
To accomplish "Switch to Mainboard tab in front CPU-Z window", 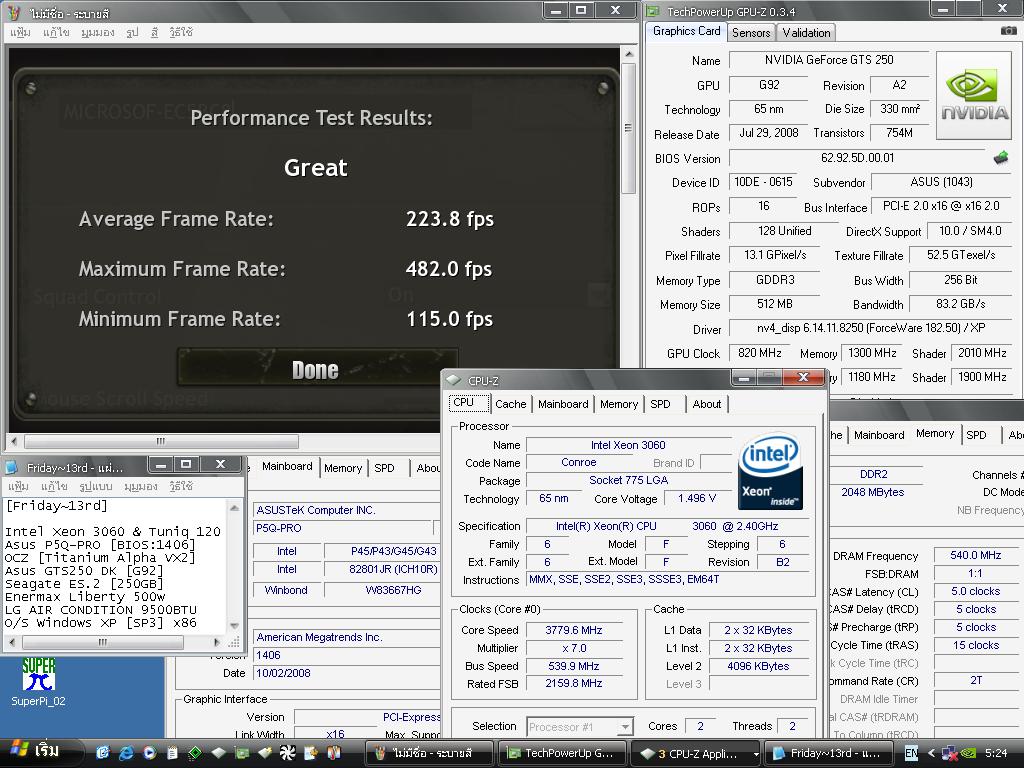I will [563, 404].
